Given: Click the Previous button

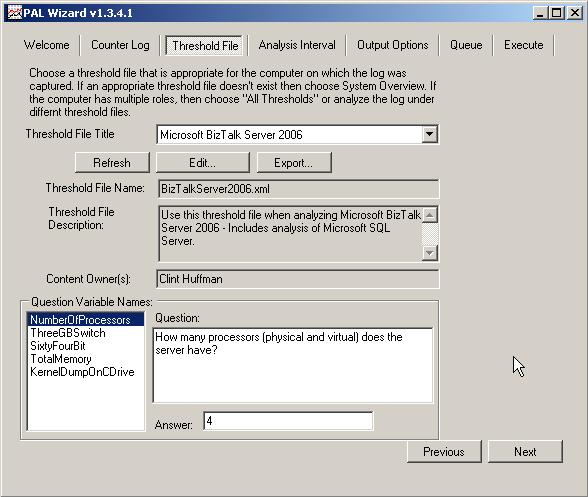Looking at the screenshot, I should 444,452.
